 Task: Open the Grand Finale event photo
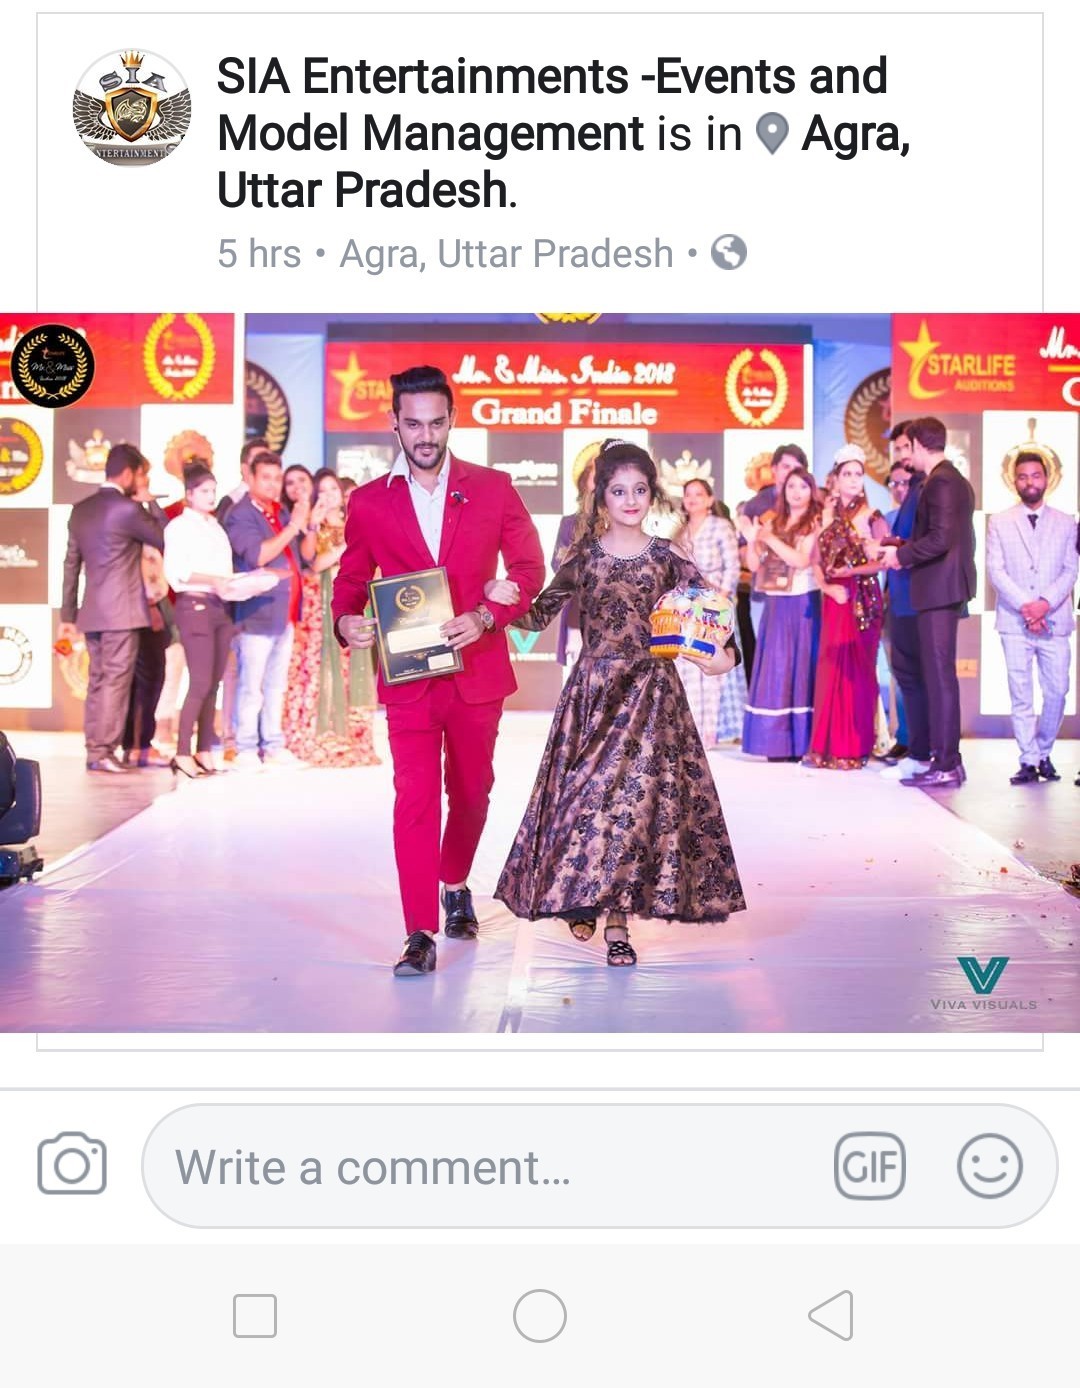point(540,672)
